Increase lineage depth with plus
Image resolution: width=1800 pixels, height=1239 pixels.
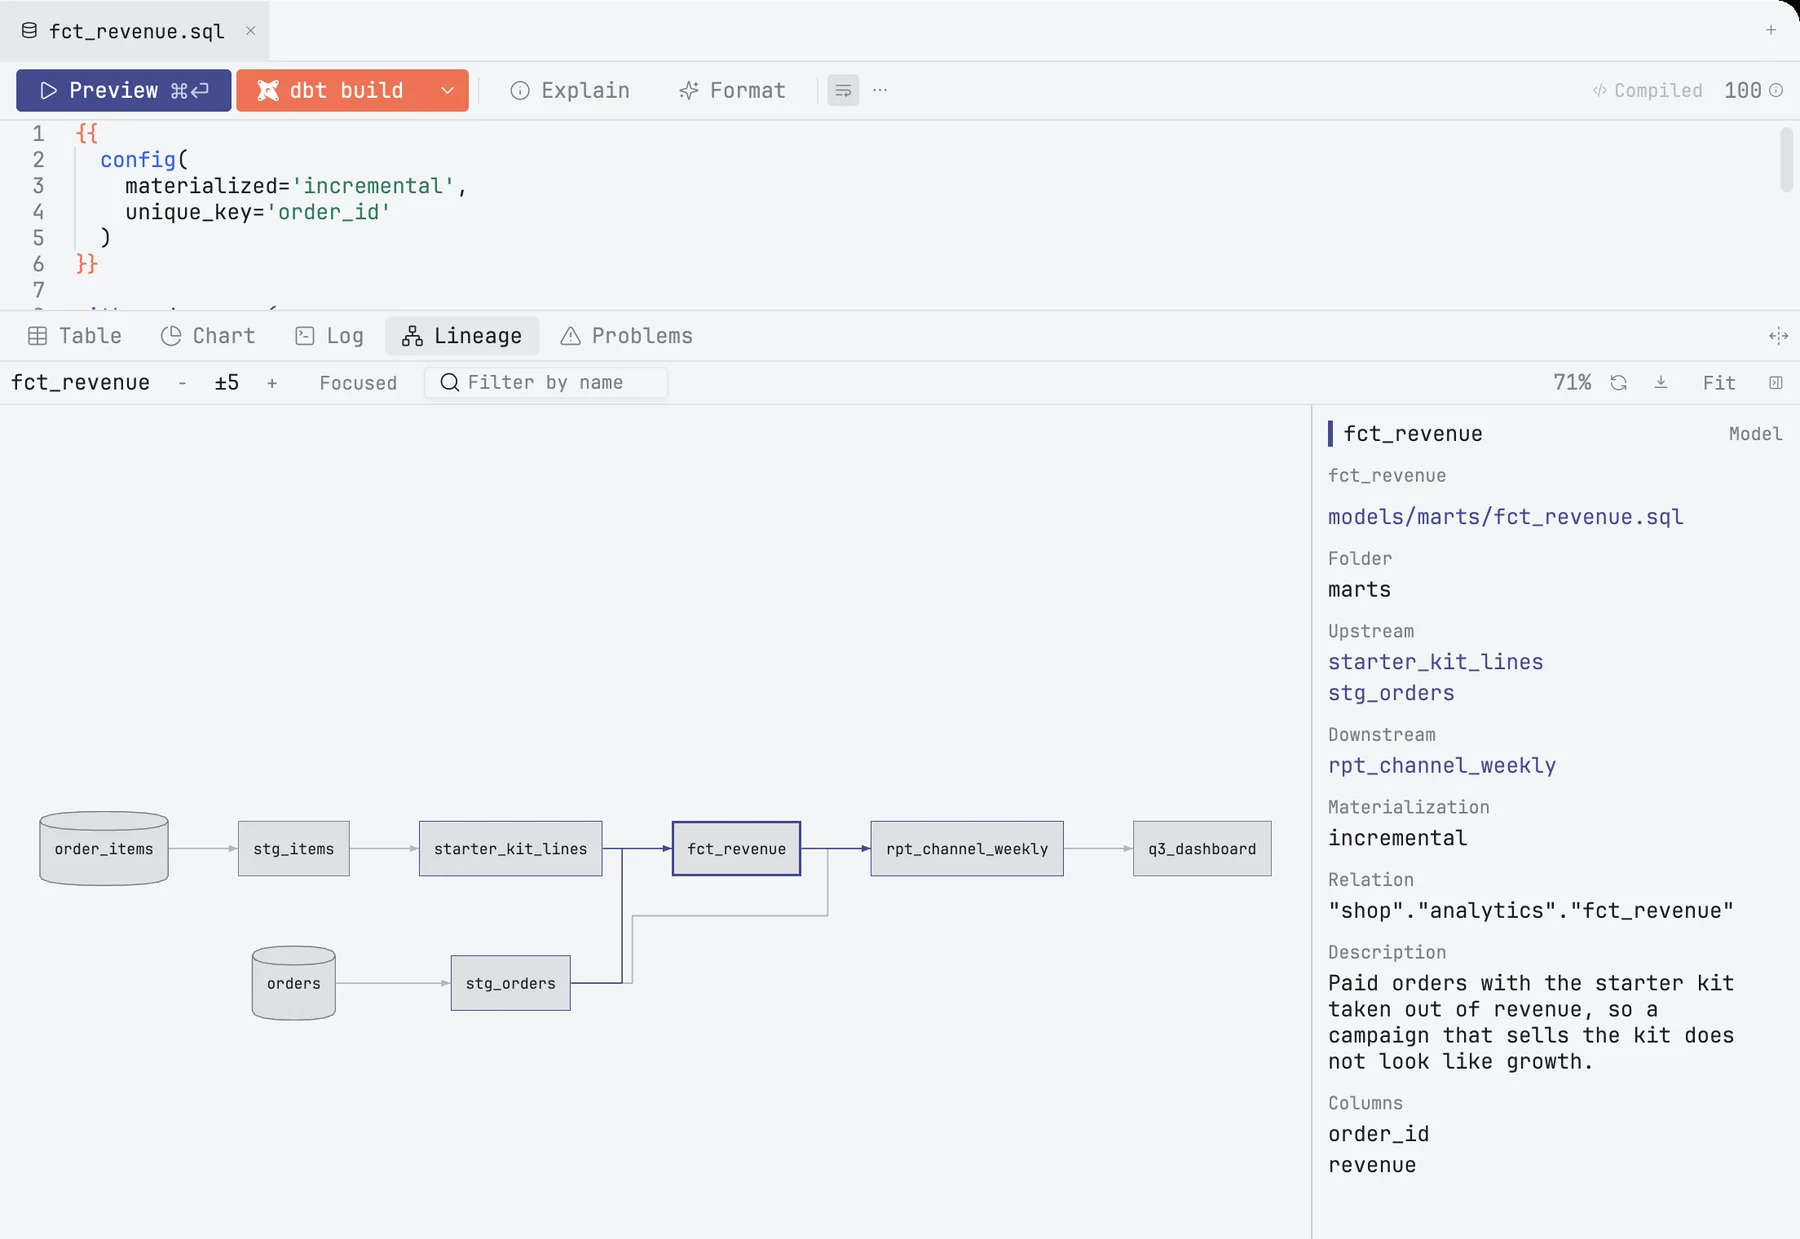pos(272,383)
